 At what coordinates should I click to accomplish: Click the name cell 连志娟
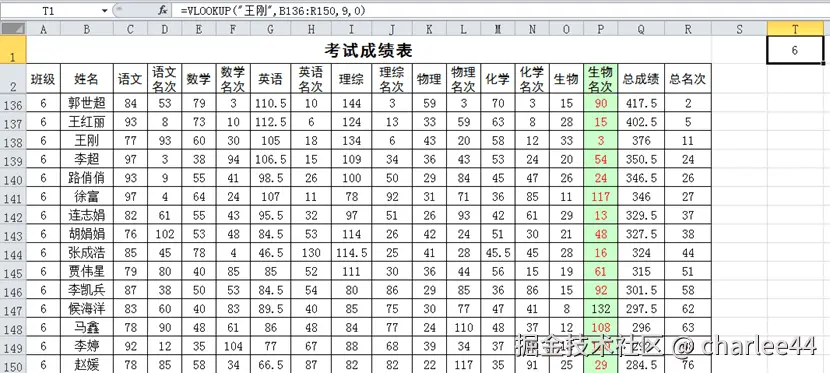[x=87, y=216]
